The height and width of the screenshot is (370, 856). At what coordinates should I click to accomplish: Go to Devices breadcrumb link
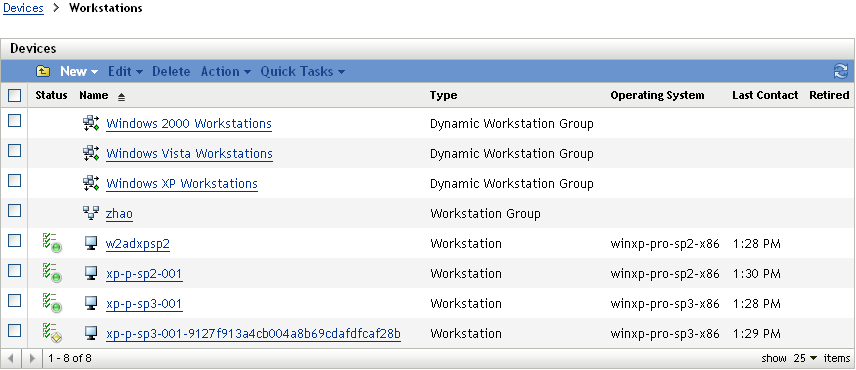click(23, 8)
